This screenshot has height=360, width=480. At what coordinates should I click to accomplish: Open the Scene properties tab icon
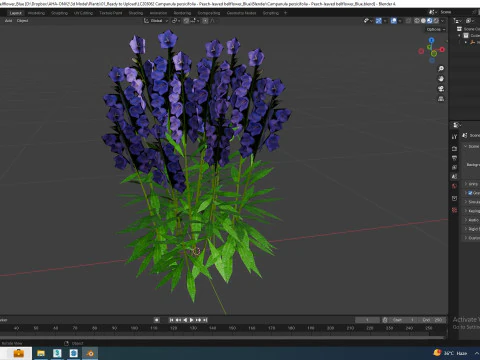tap(454, 177)
